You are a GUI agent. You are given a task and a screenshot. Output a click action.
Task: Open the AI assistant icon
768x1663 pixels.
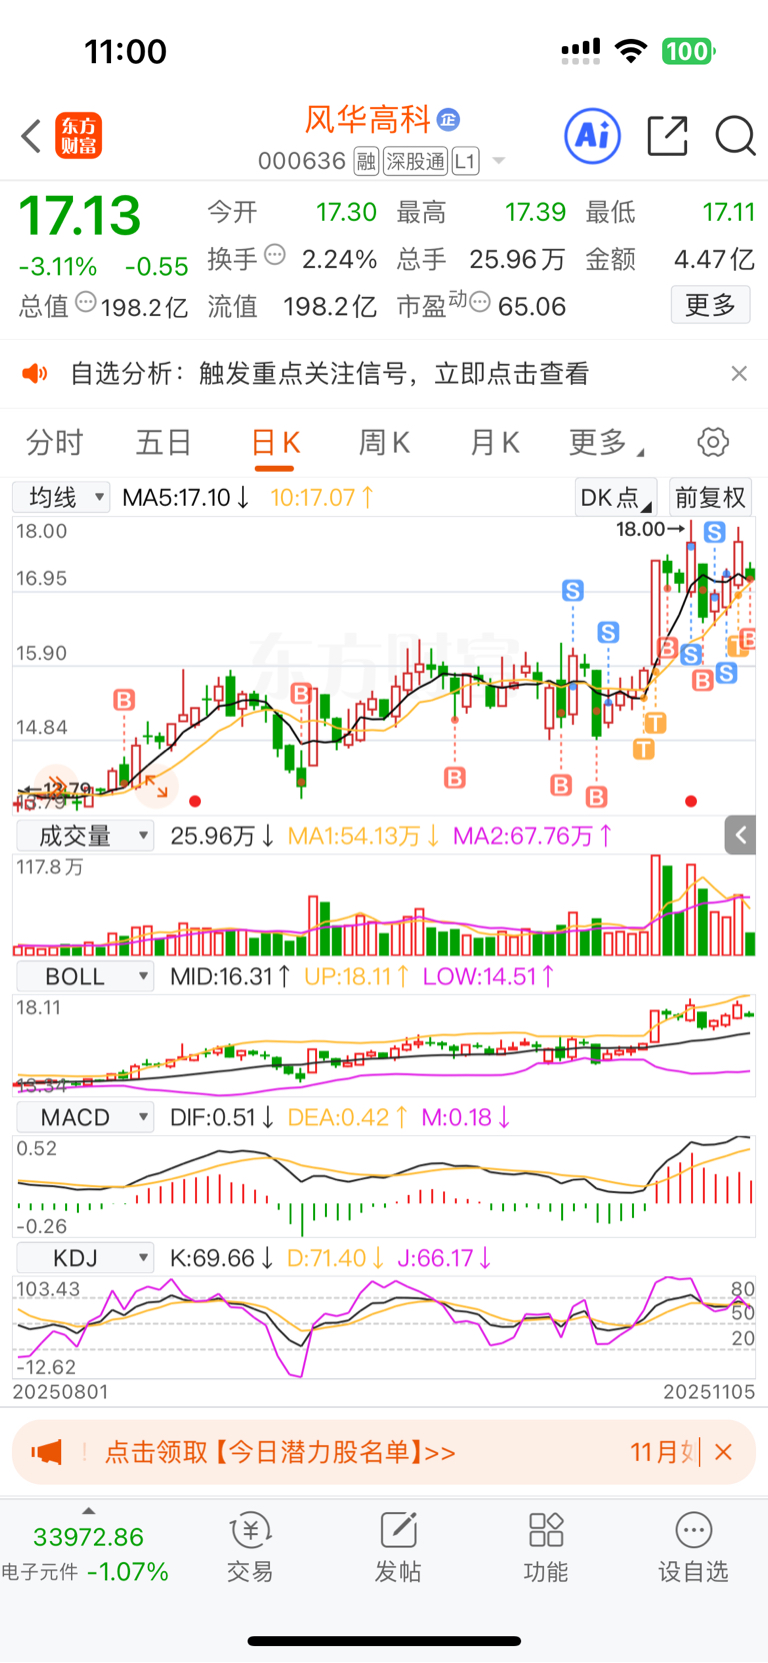(x=592, y=135)
